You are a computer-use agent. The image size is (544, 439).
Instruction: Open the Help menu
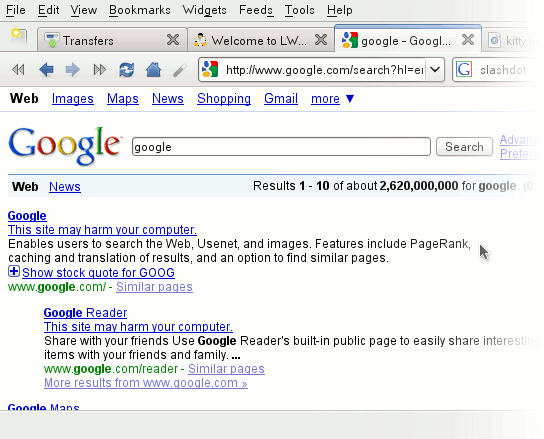pos(339,10)
